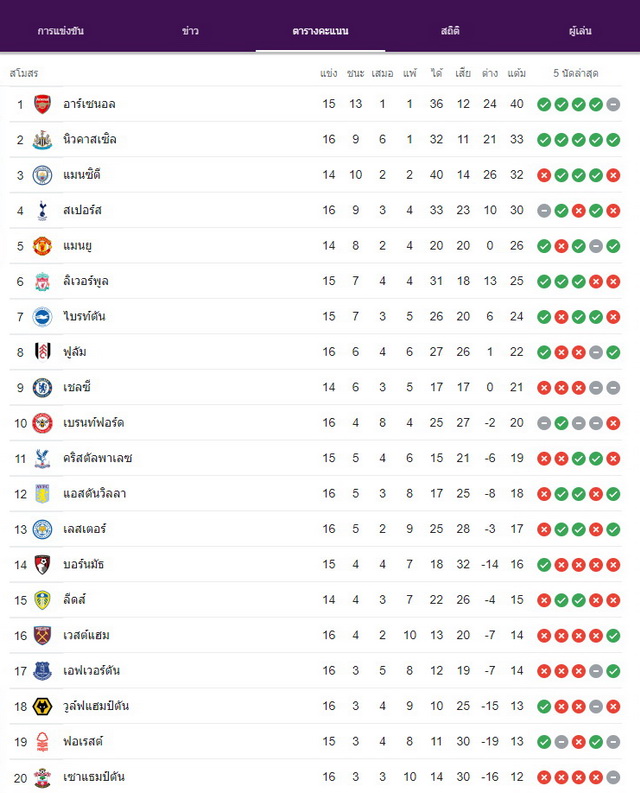This screenshot has height=793, width=640.
Task: Click the Newcastle club crest
Action: tap(42, 140)
